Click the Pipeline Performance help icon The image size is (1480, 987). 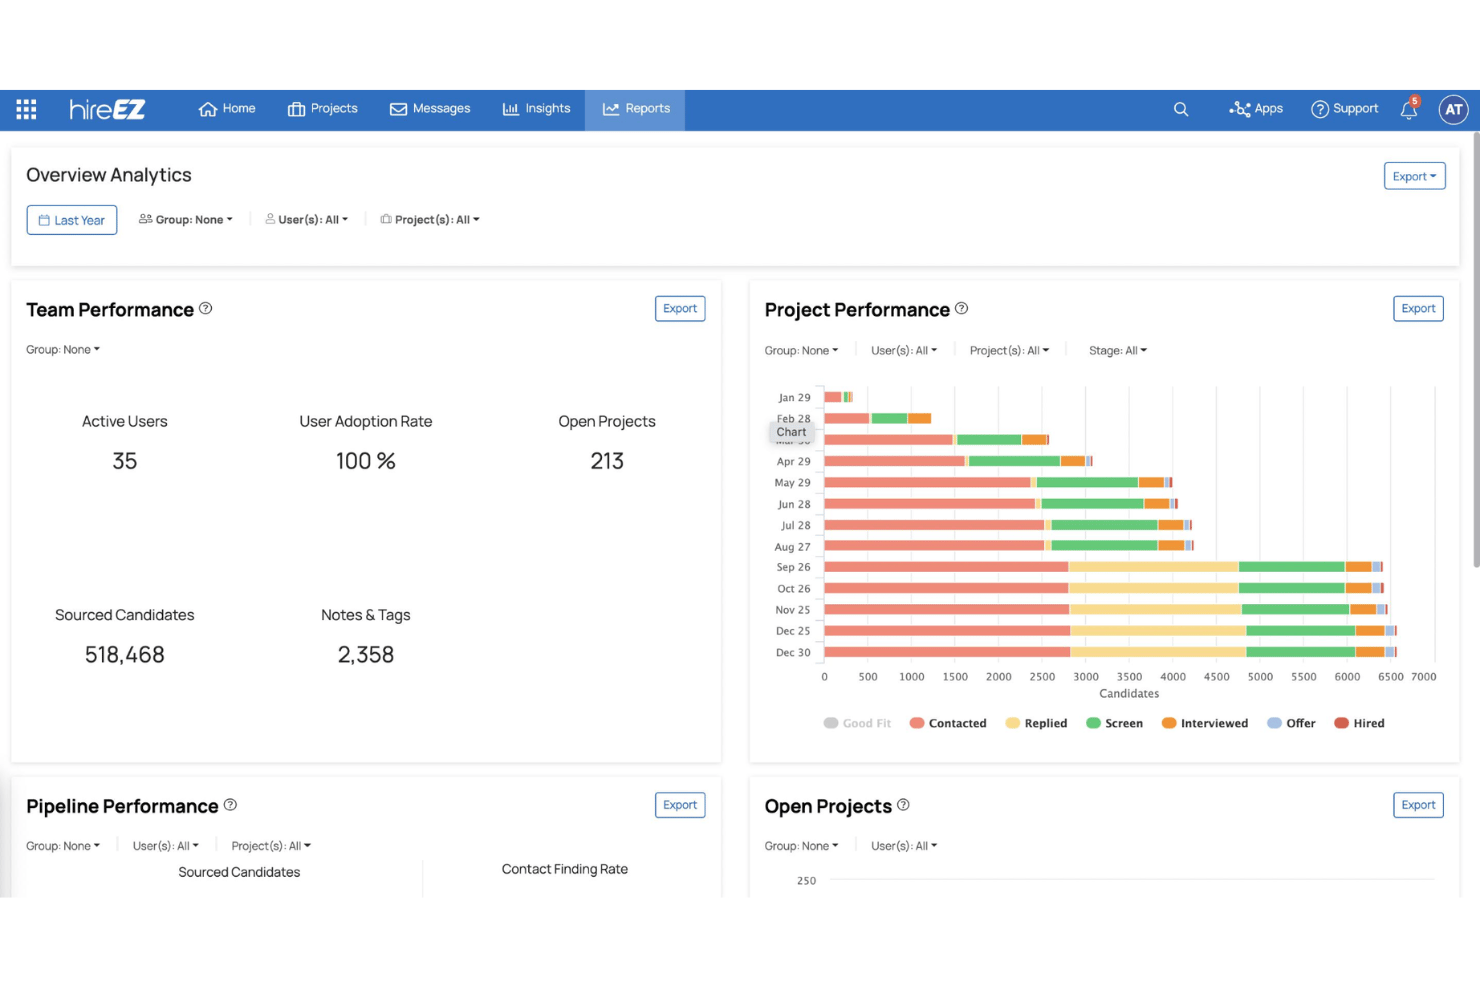click(x=230, y=805)
